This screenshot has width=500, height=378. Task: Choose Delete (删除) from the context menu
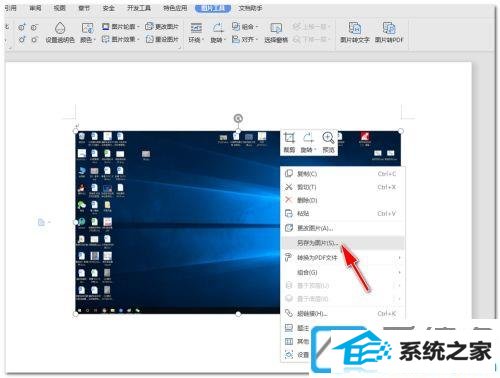pos(343,200)
